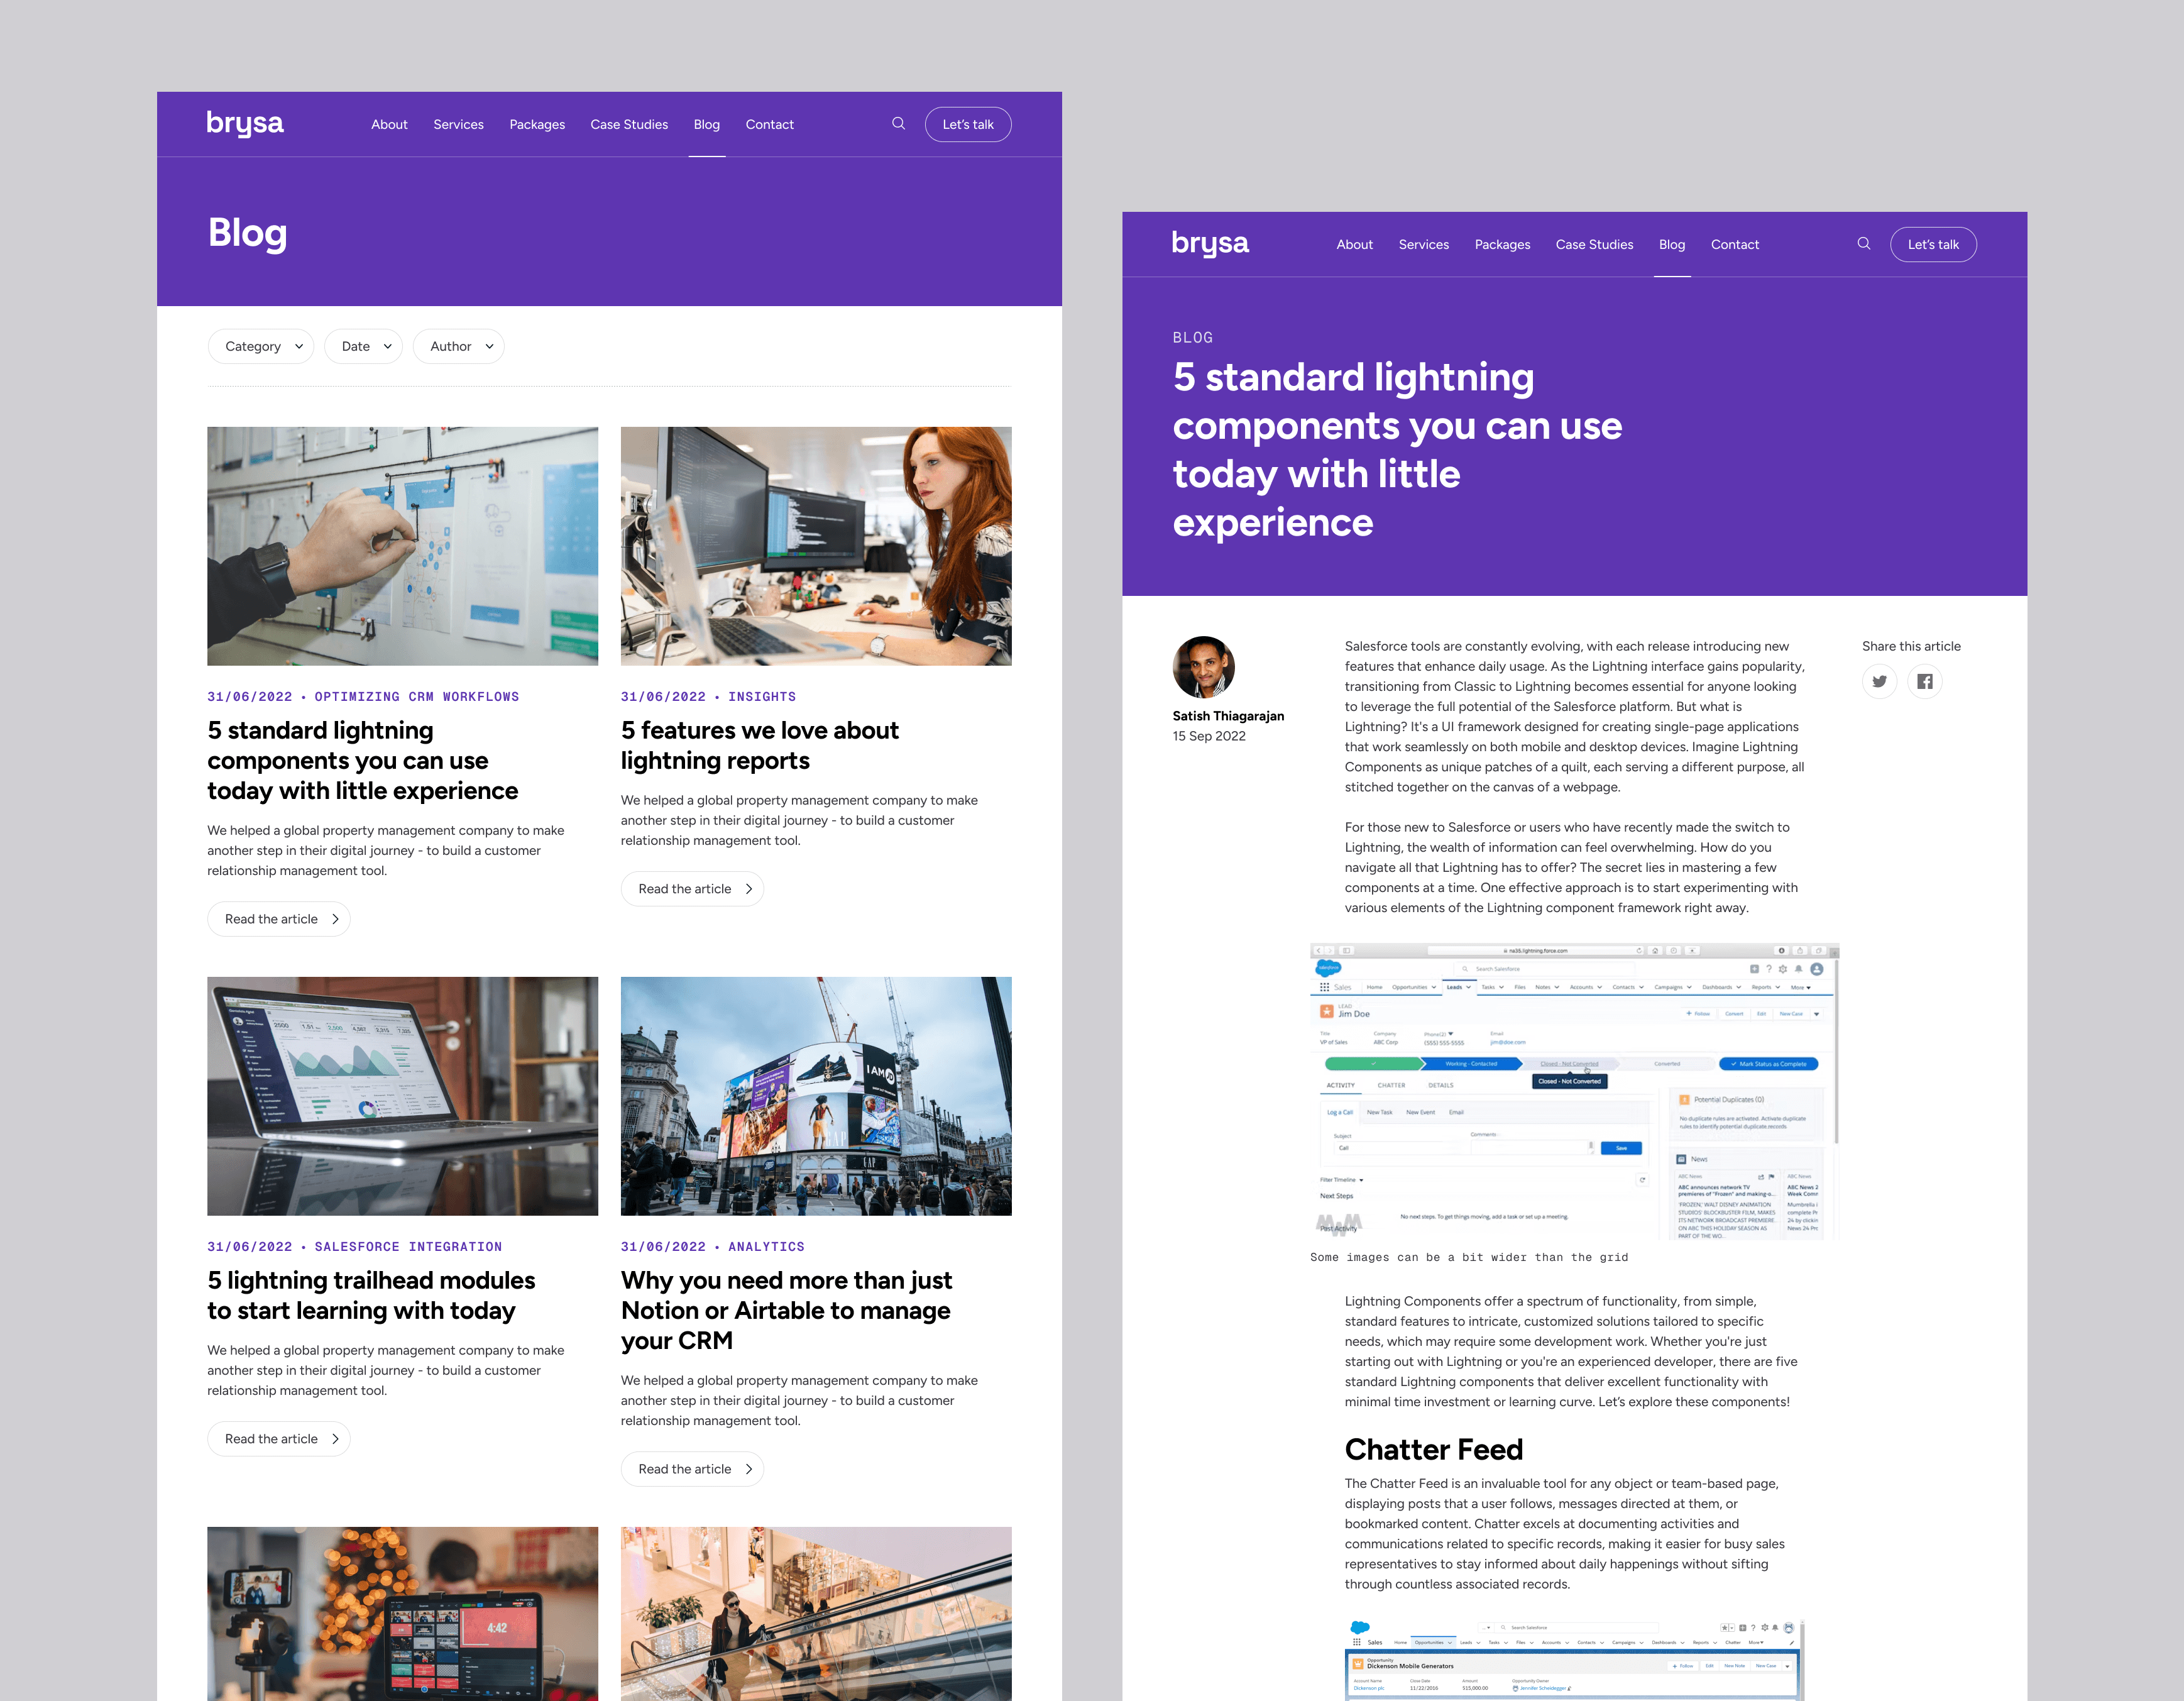Click the search icon in article header
The width and height of the screenshot is (2184, 1701).
click(1863, 244)
